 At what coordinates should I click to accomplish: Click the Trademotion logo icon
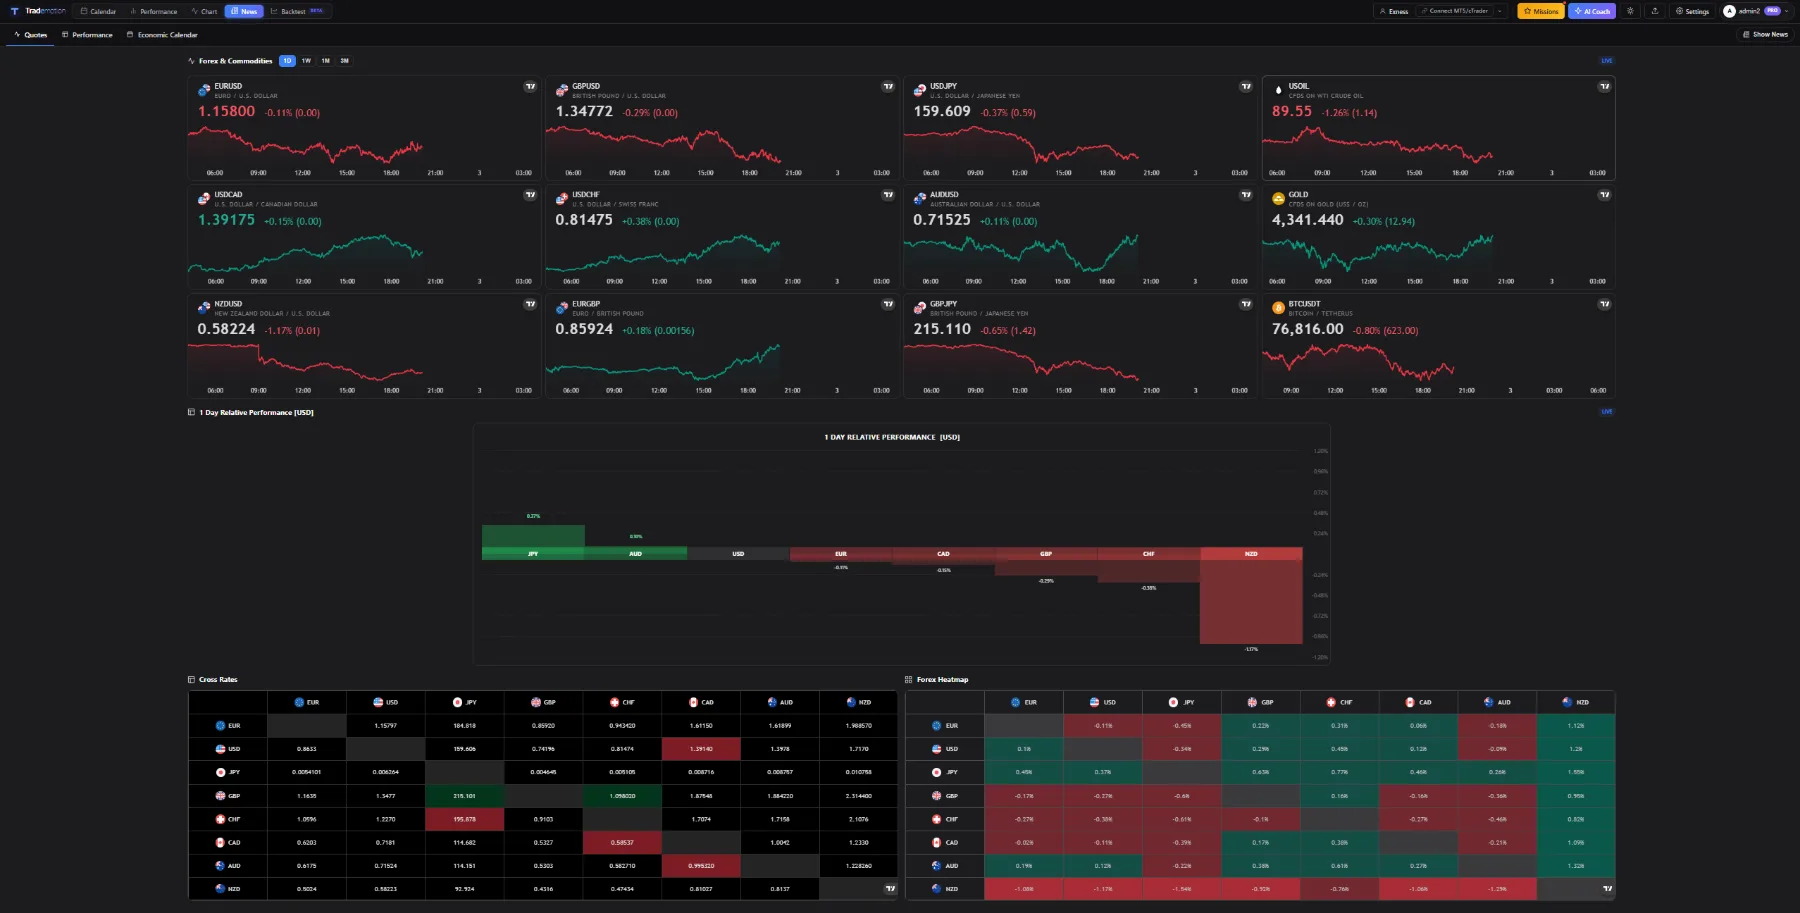(x=15, y=11)
